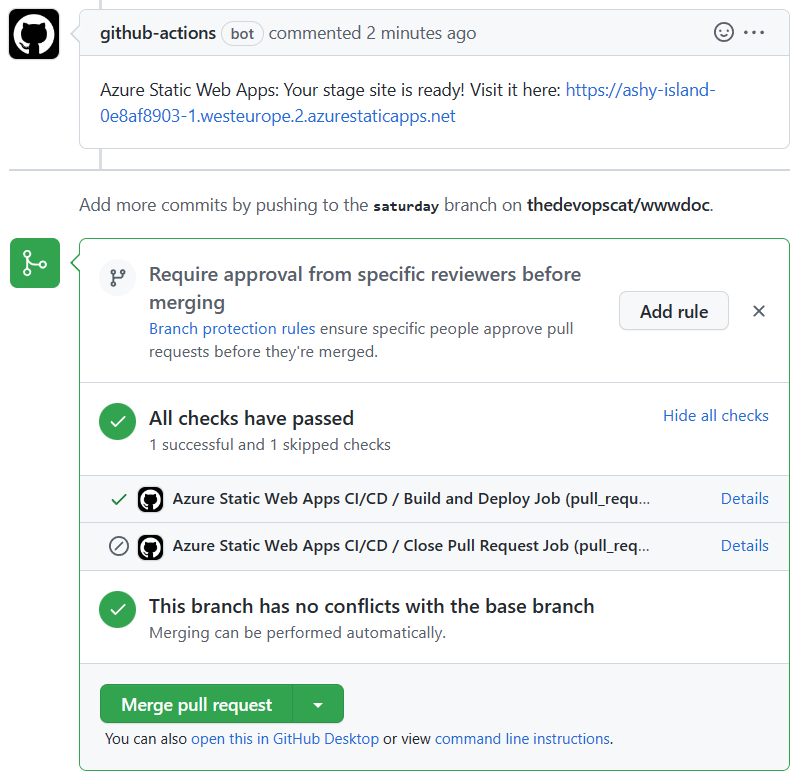Image resolution: width=798 pixels, height=779 pixels.
Task: Click the no conflicts green checkmark icon
Action: tap(118, 610)
